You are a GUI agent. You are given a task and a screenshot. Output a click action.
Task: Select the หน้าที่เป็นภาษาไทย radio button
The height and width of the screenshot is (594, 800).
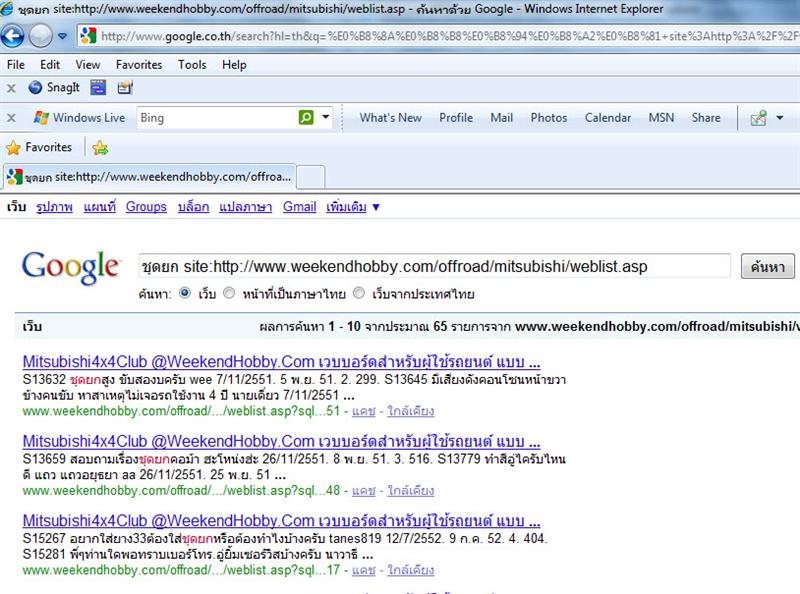[x=230, y=294]
